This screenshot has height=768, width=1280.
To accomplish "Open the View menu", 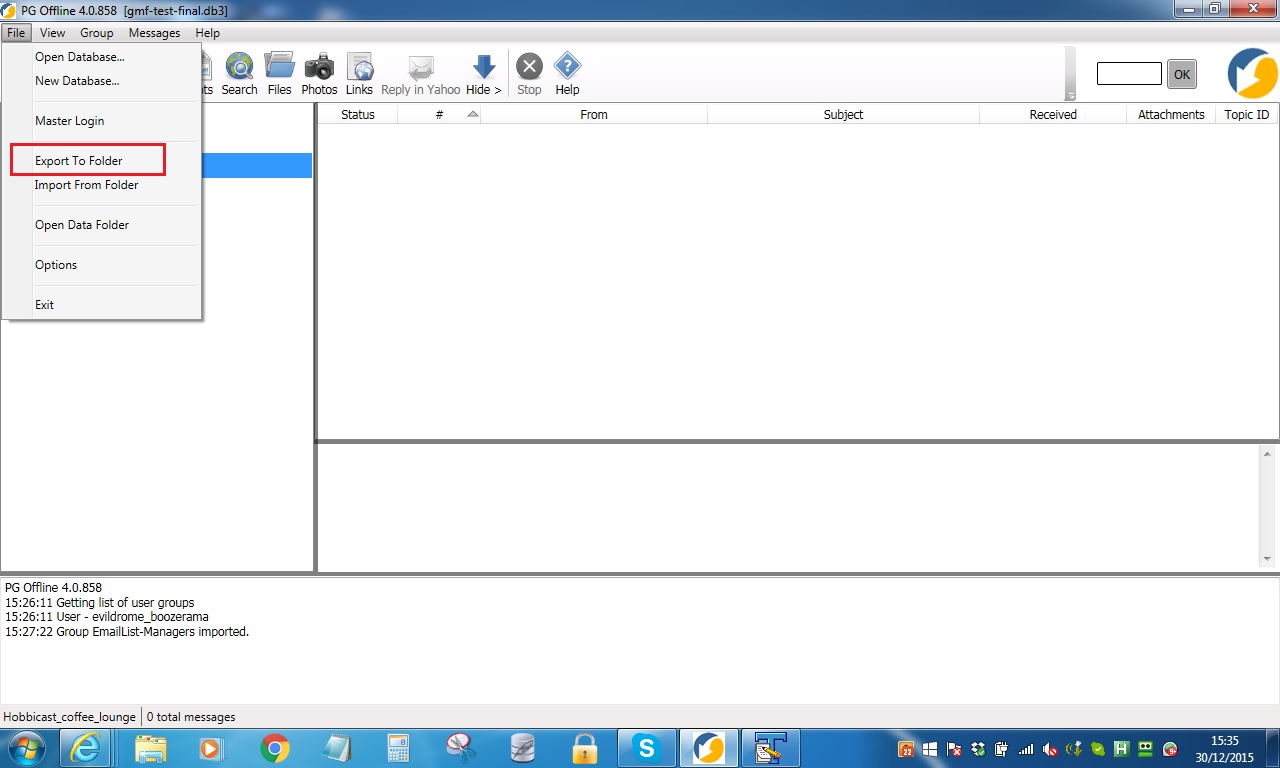I will point(53,33).
